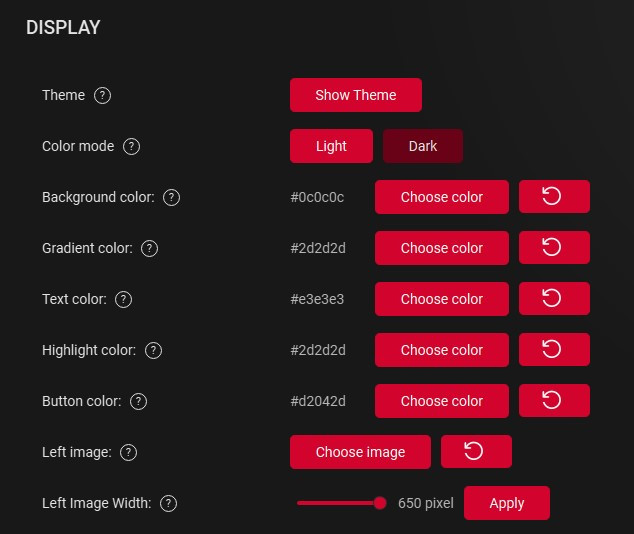
Task: Click the question mark next to Gradient color
Action: pos(149,248)
